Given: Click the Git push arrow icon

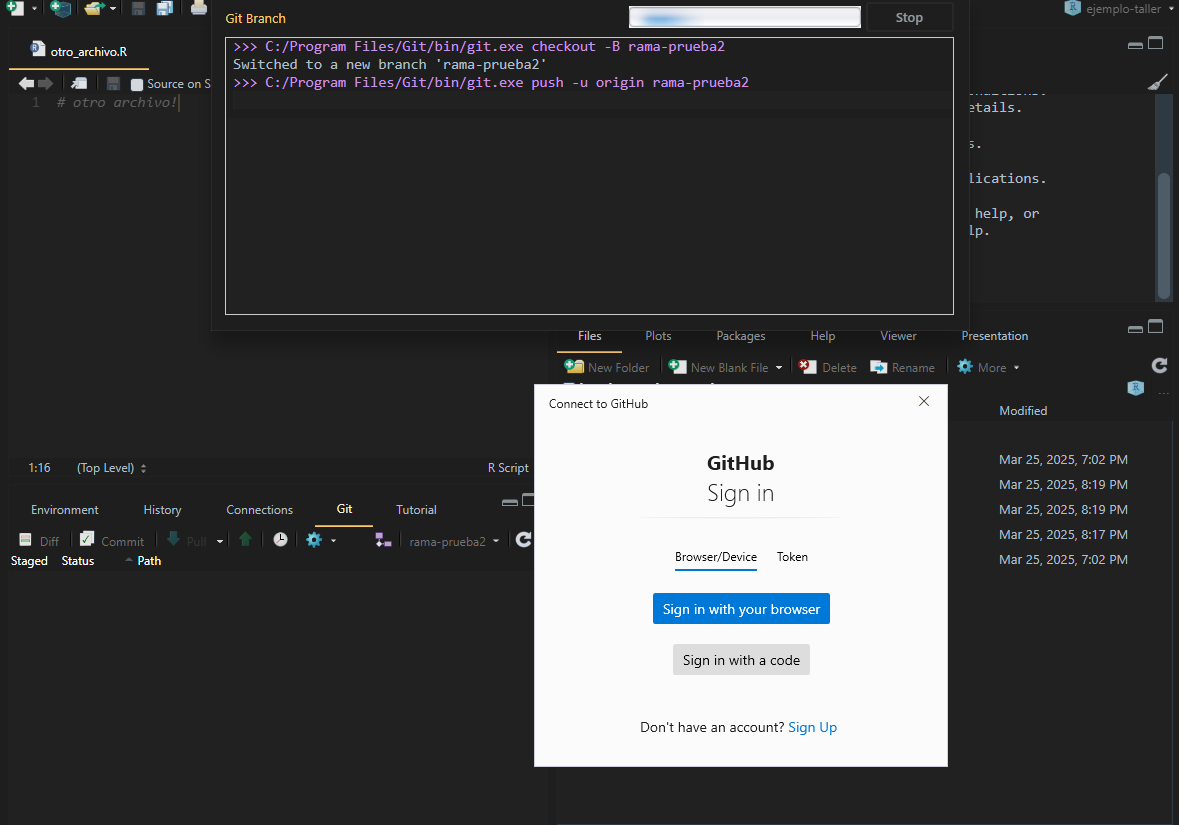Looking at the screenshot, I should (245, 539).
